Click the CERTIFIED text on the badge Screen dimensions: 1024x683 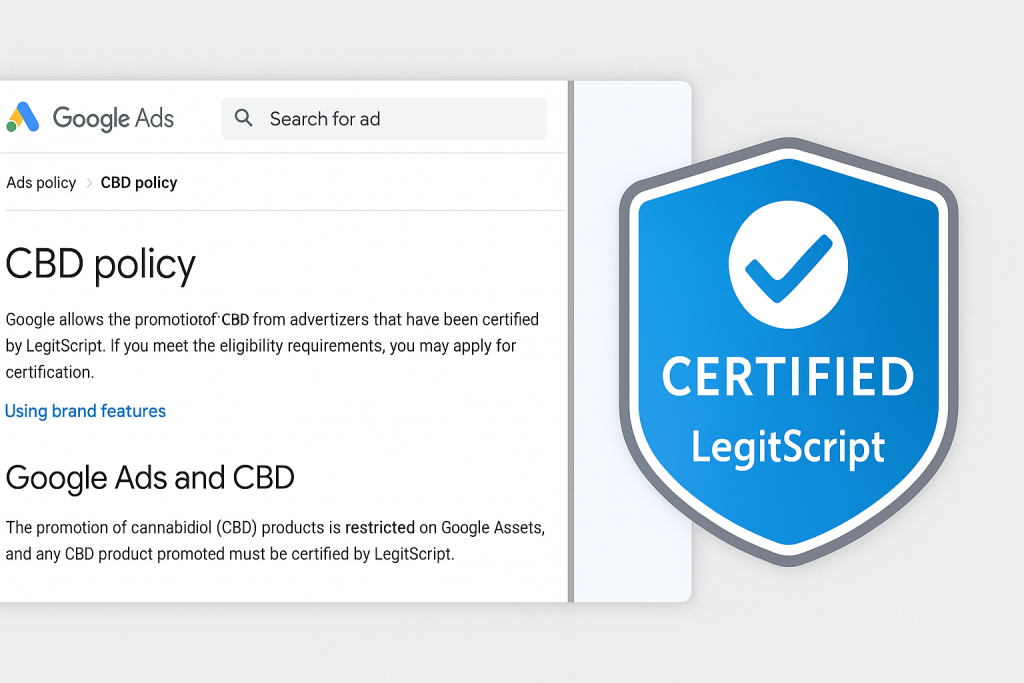click(788, 377)
